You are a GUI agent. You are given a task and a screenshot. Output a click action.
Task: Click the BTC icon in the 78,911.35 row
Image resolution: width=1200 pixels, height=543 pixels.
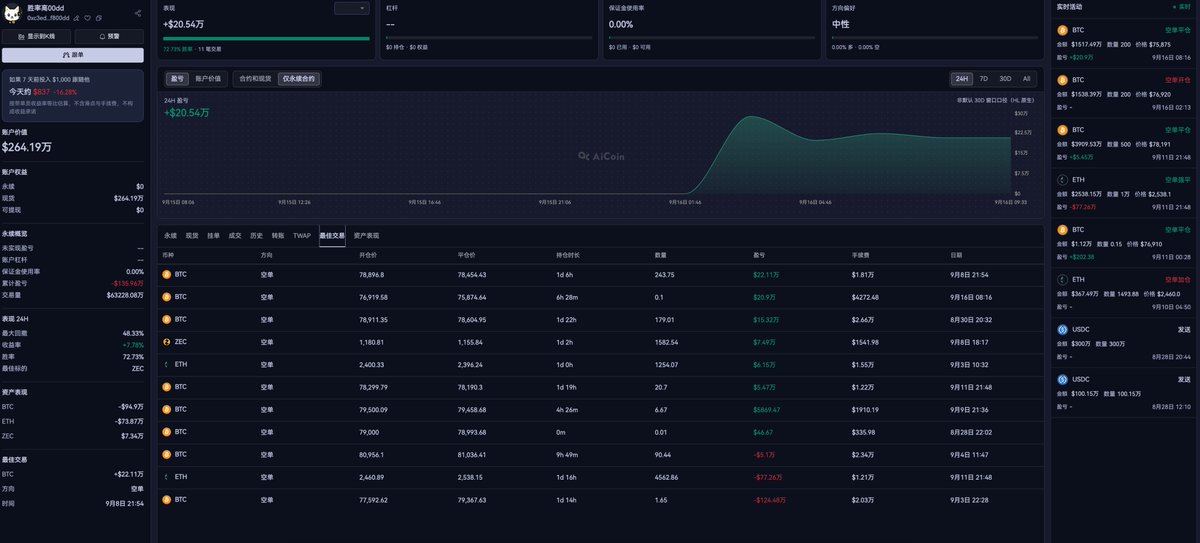(x=167, y=319)
